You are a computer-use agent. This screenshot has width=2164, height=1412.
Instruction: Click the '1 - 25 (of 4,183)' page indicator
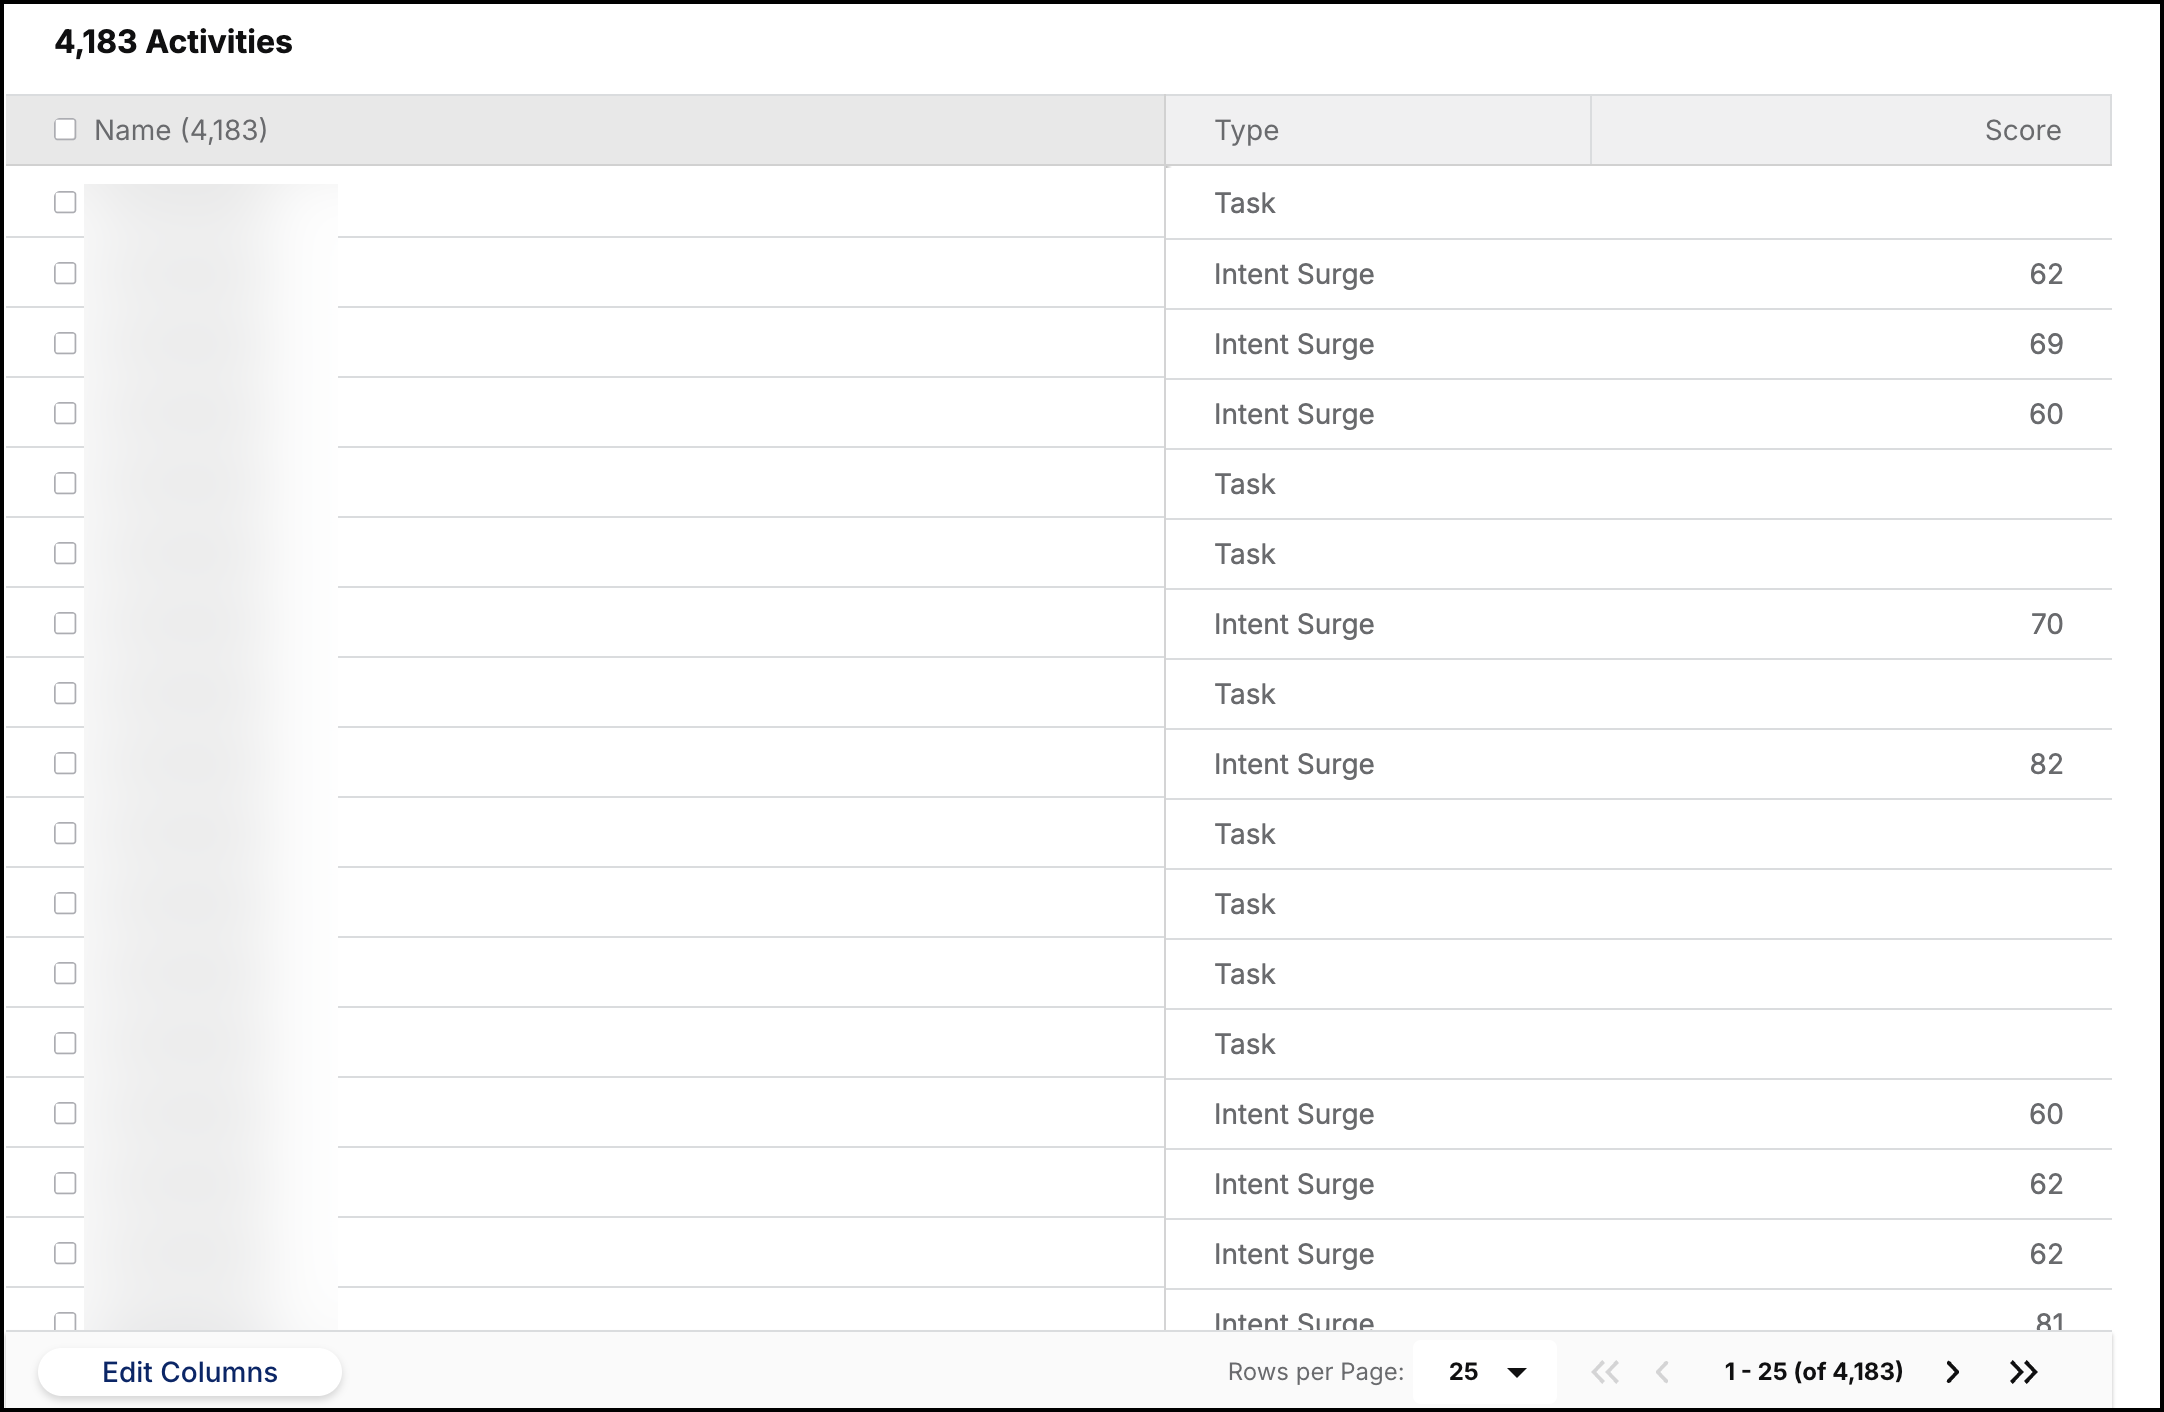1813,1371
